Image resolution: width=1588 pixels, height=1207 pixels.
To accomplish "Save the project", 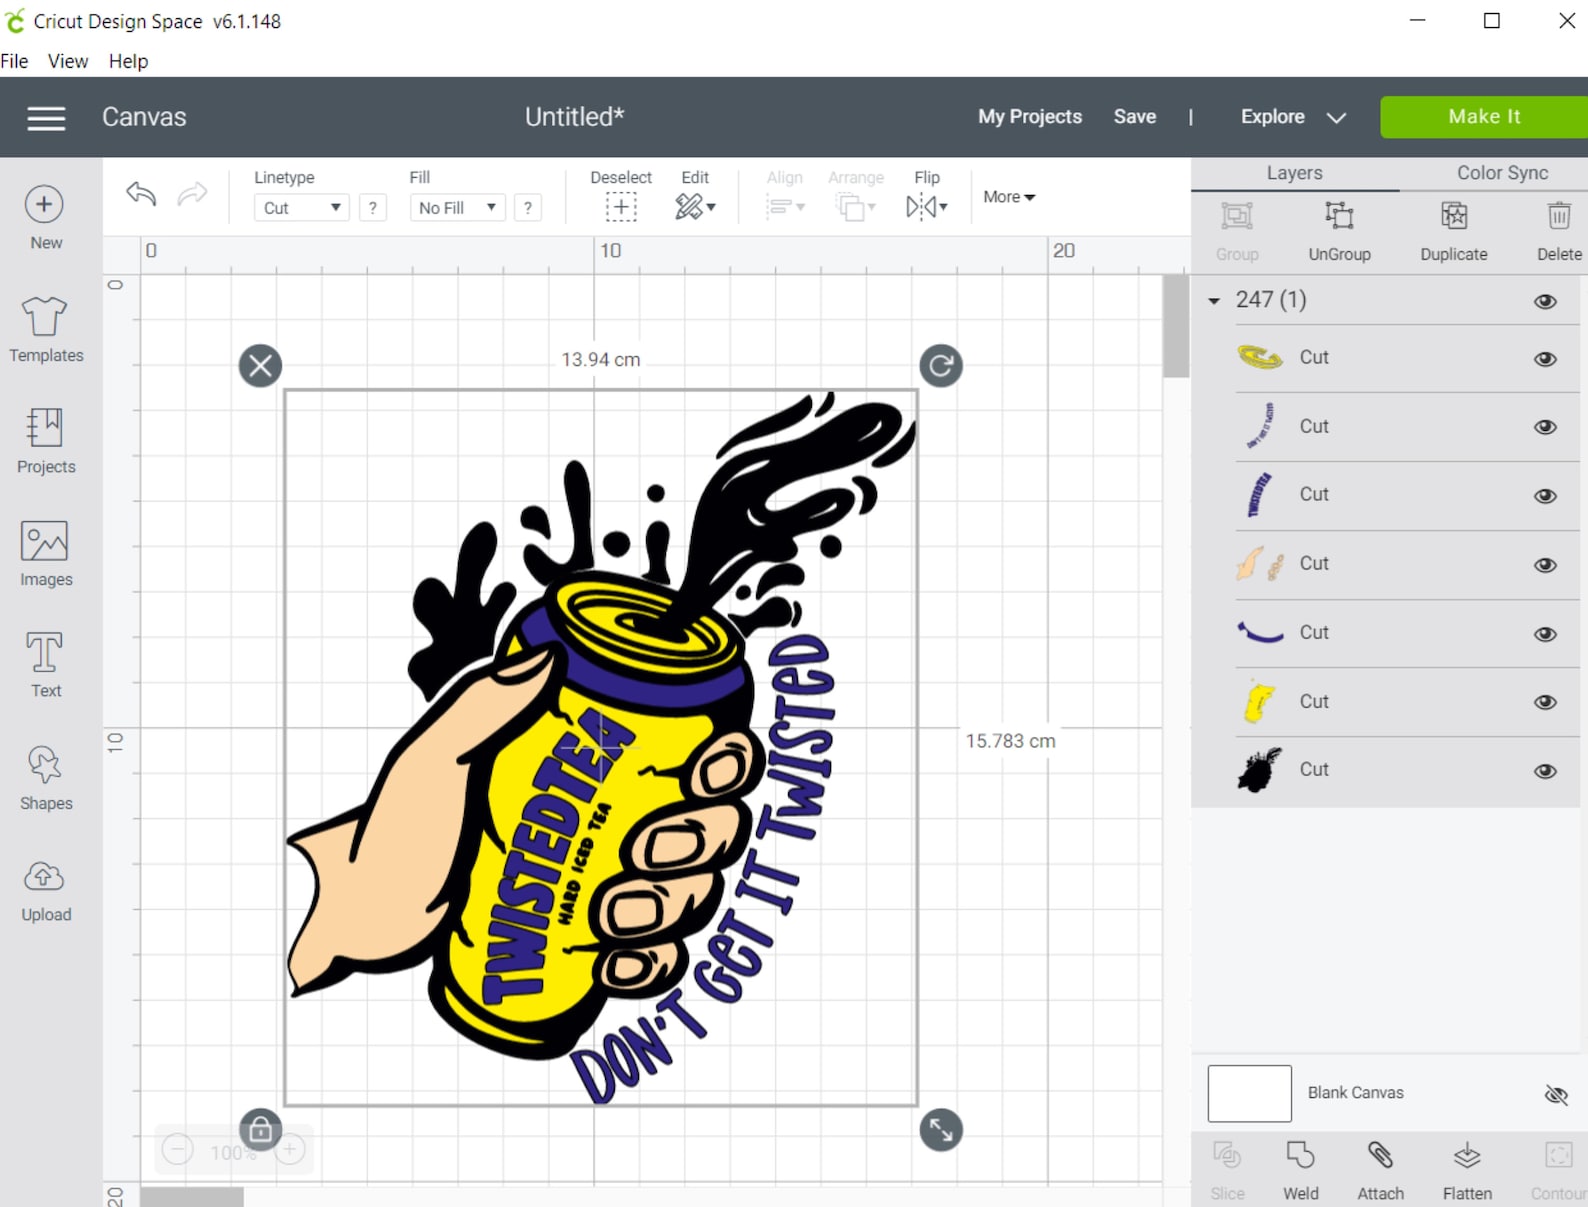I will [1135, 117].
